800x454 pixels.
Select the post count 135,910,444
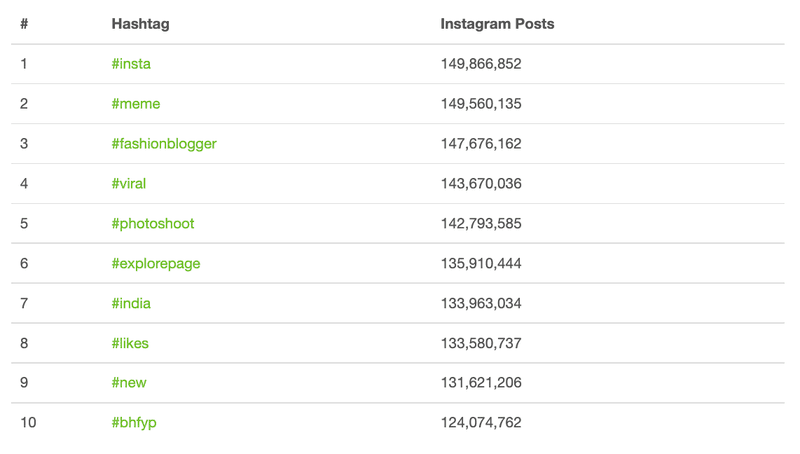[481, 264]
